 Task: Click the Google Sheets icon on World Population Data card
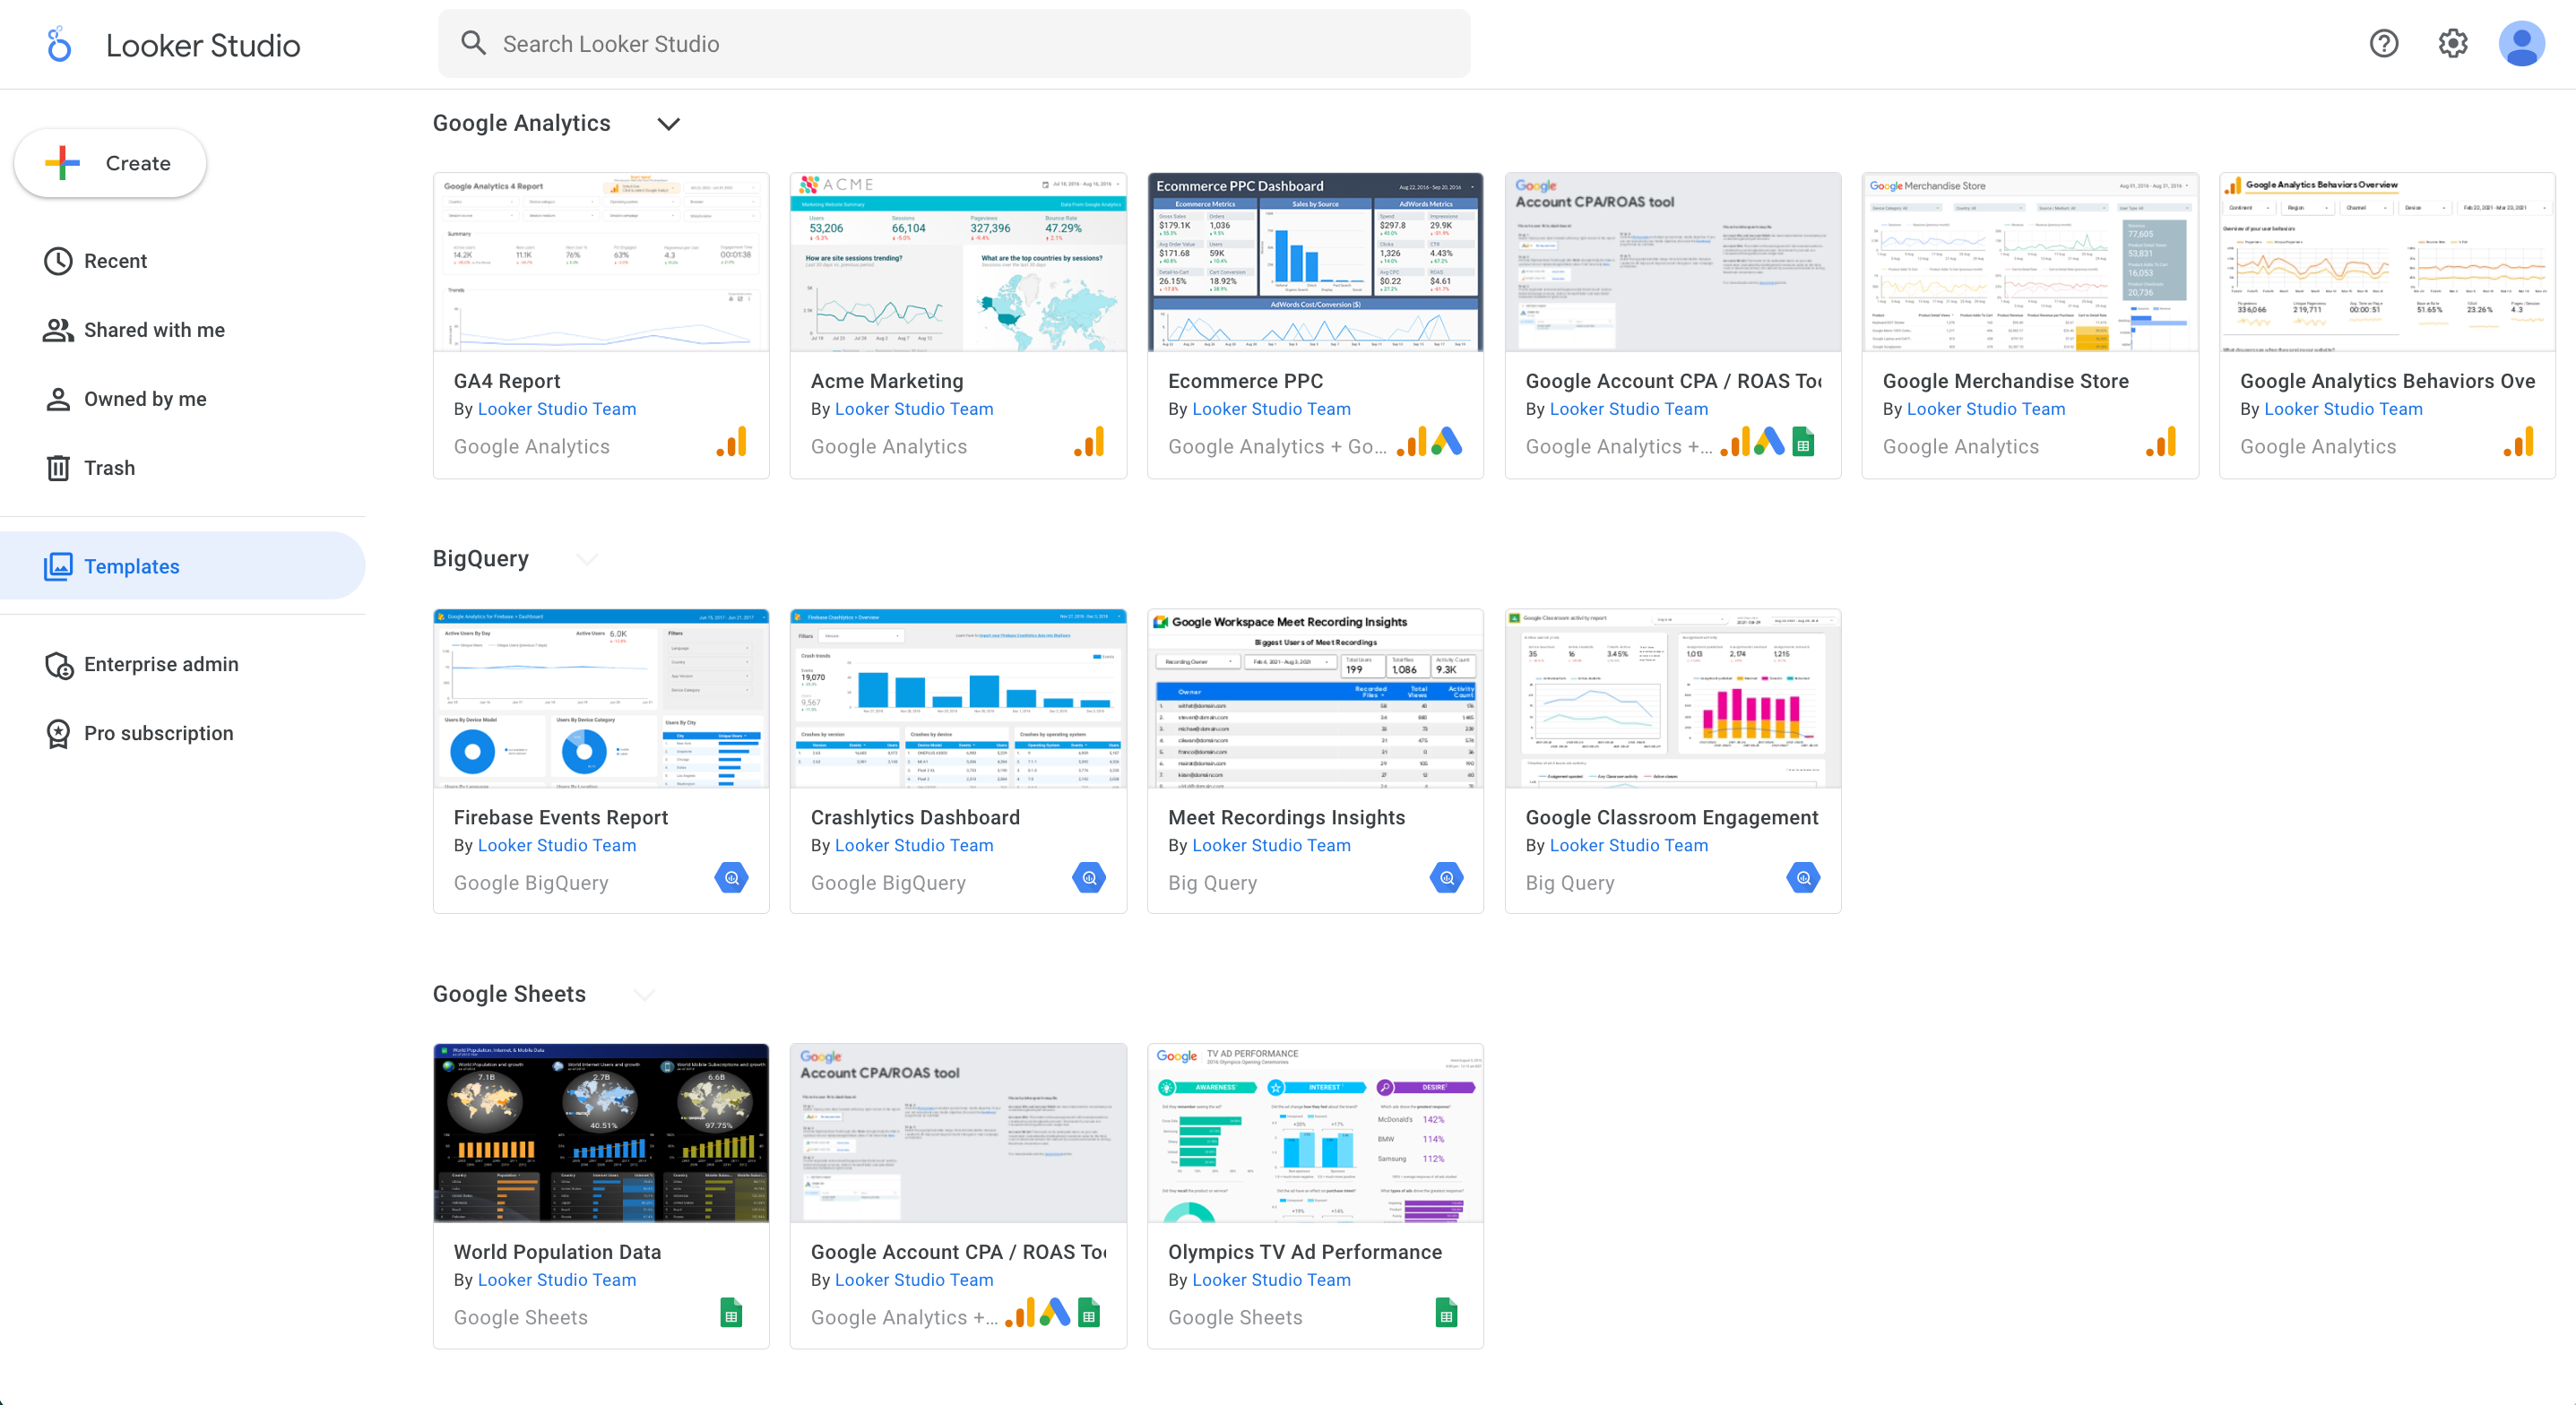pyautogui.click(x=732, y=1313)
